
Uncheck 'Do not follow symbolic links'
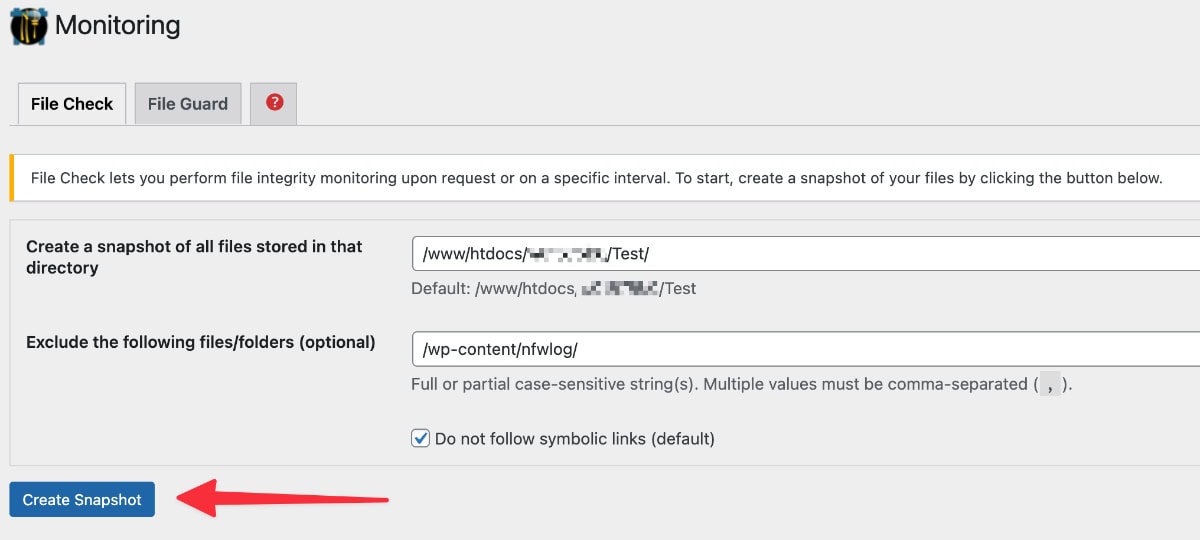click(x=421, y=438)
